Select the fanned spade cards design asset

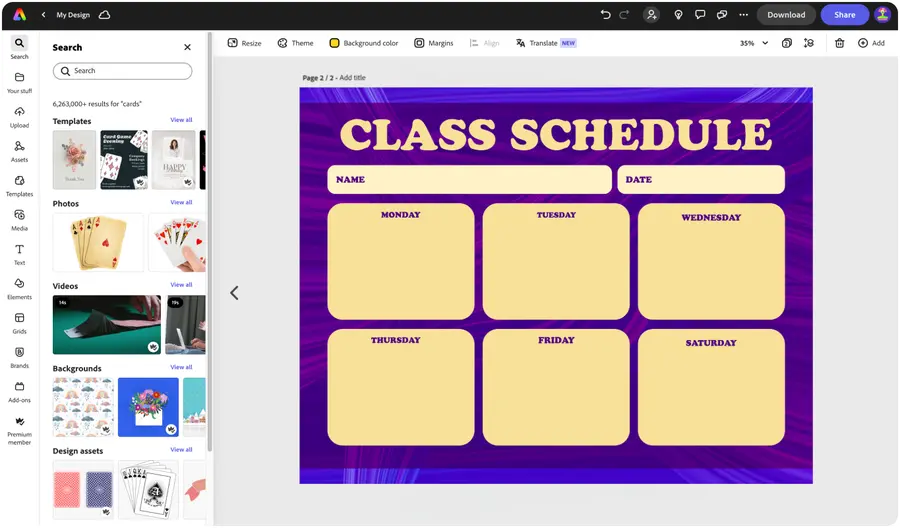click(148, 490)
